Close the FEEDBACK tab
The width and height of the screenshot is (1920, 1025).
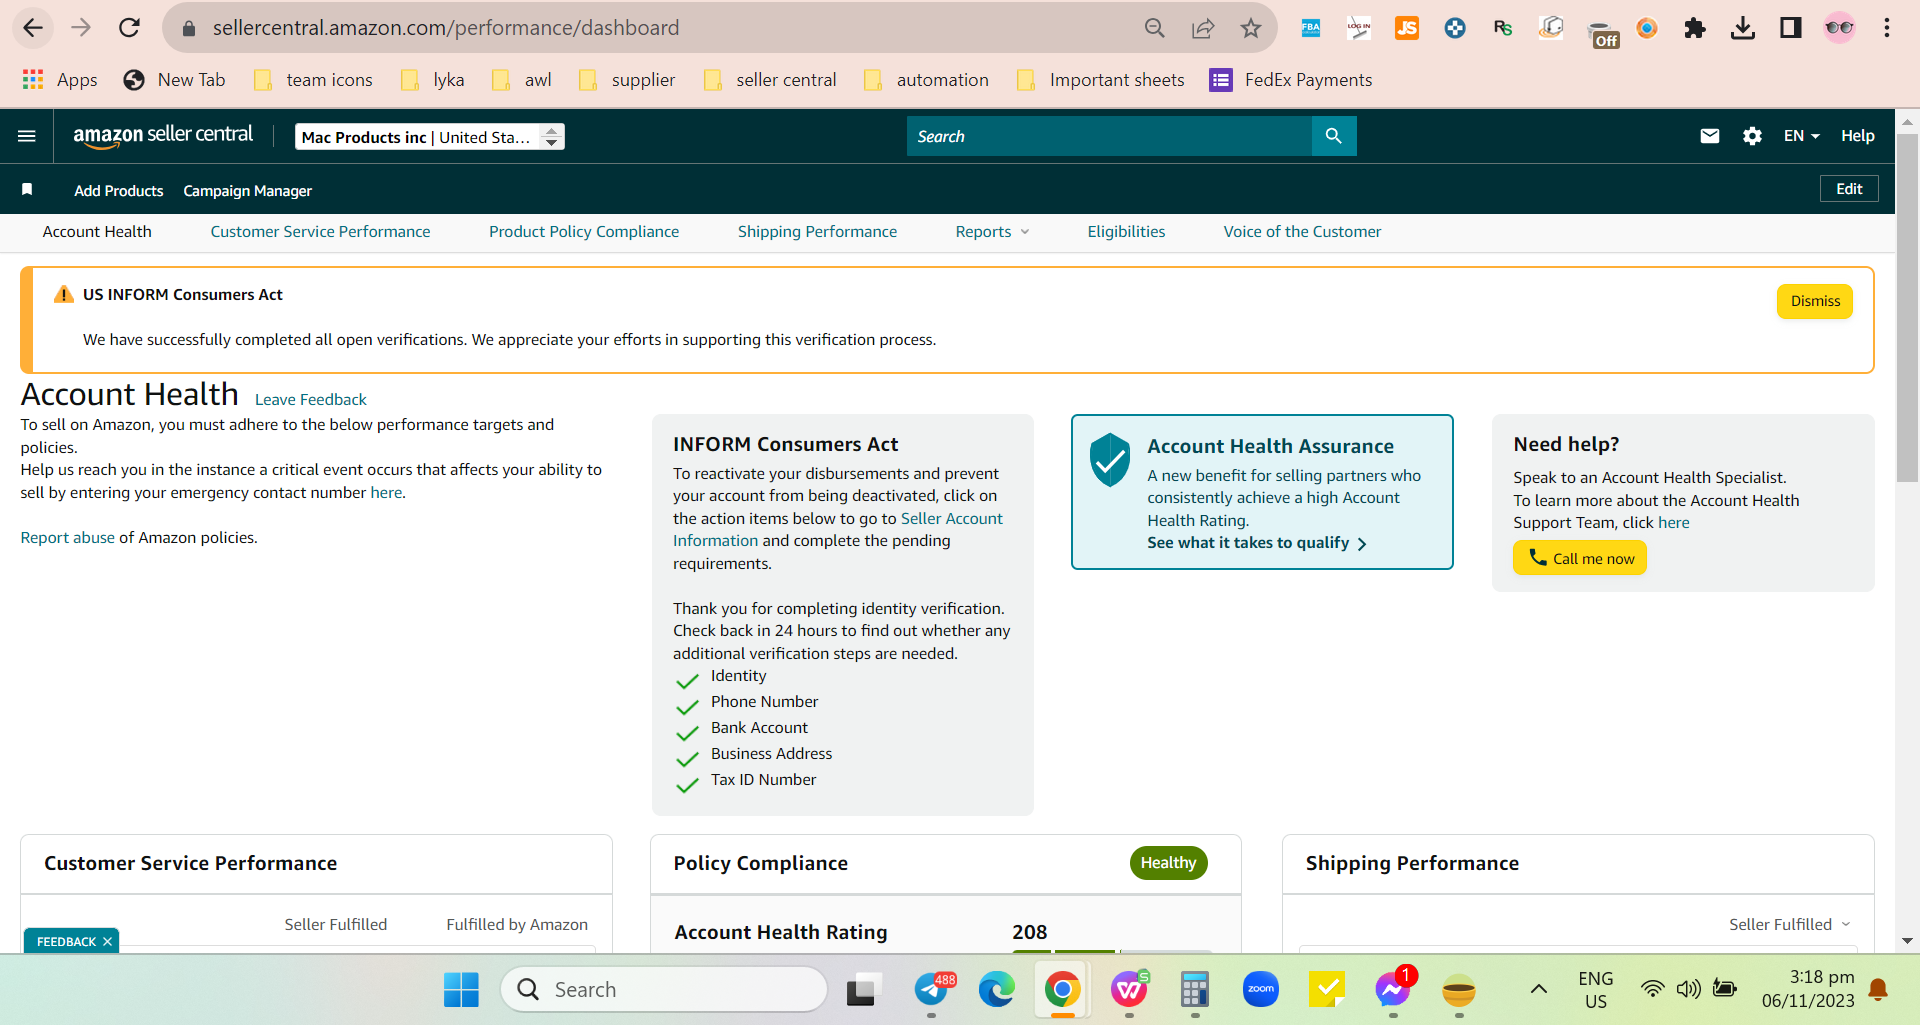click(107, 942)
